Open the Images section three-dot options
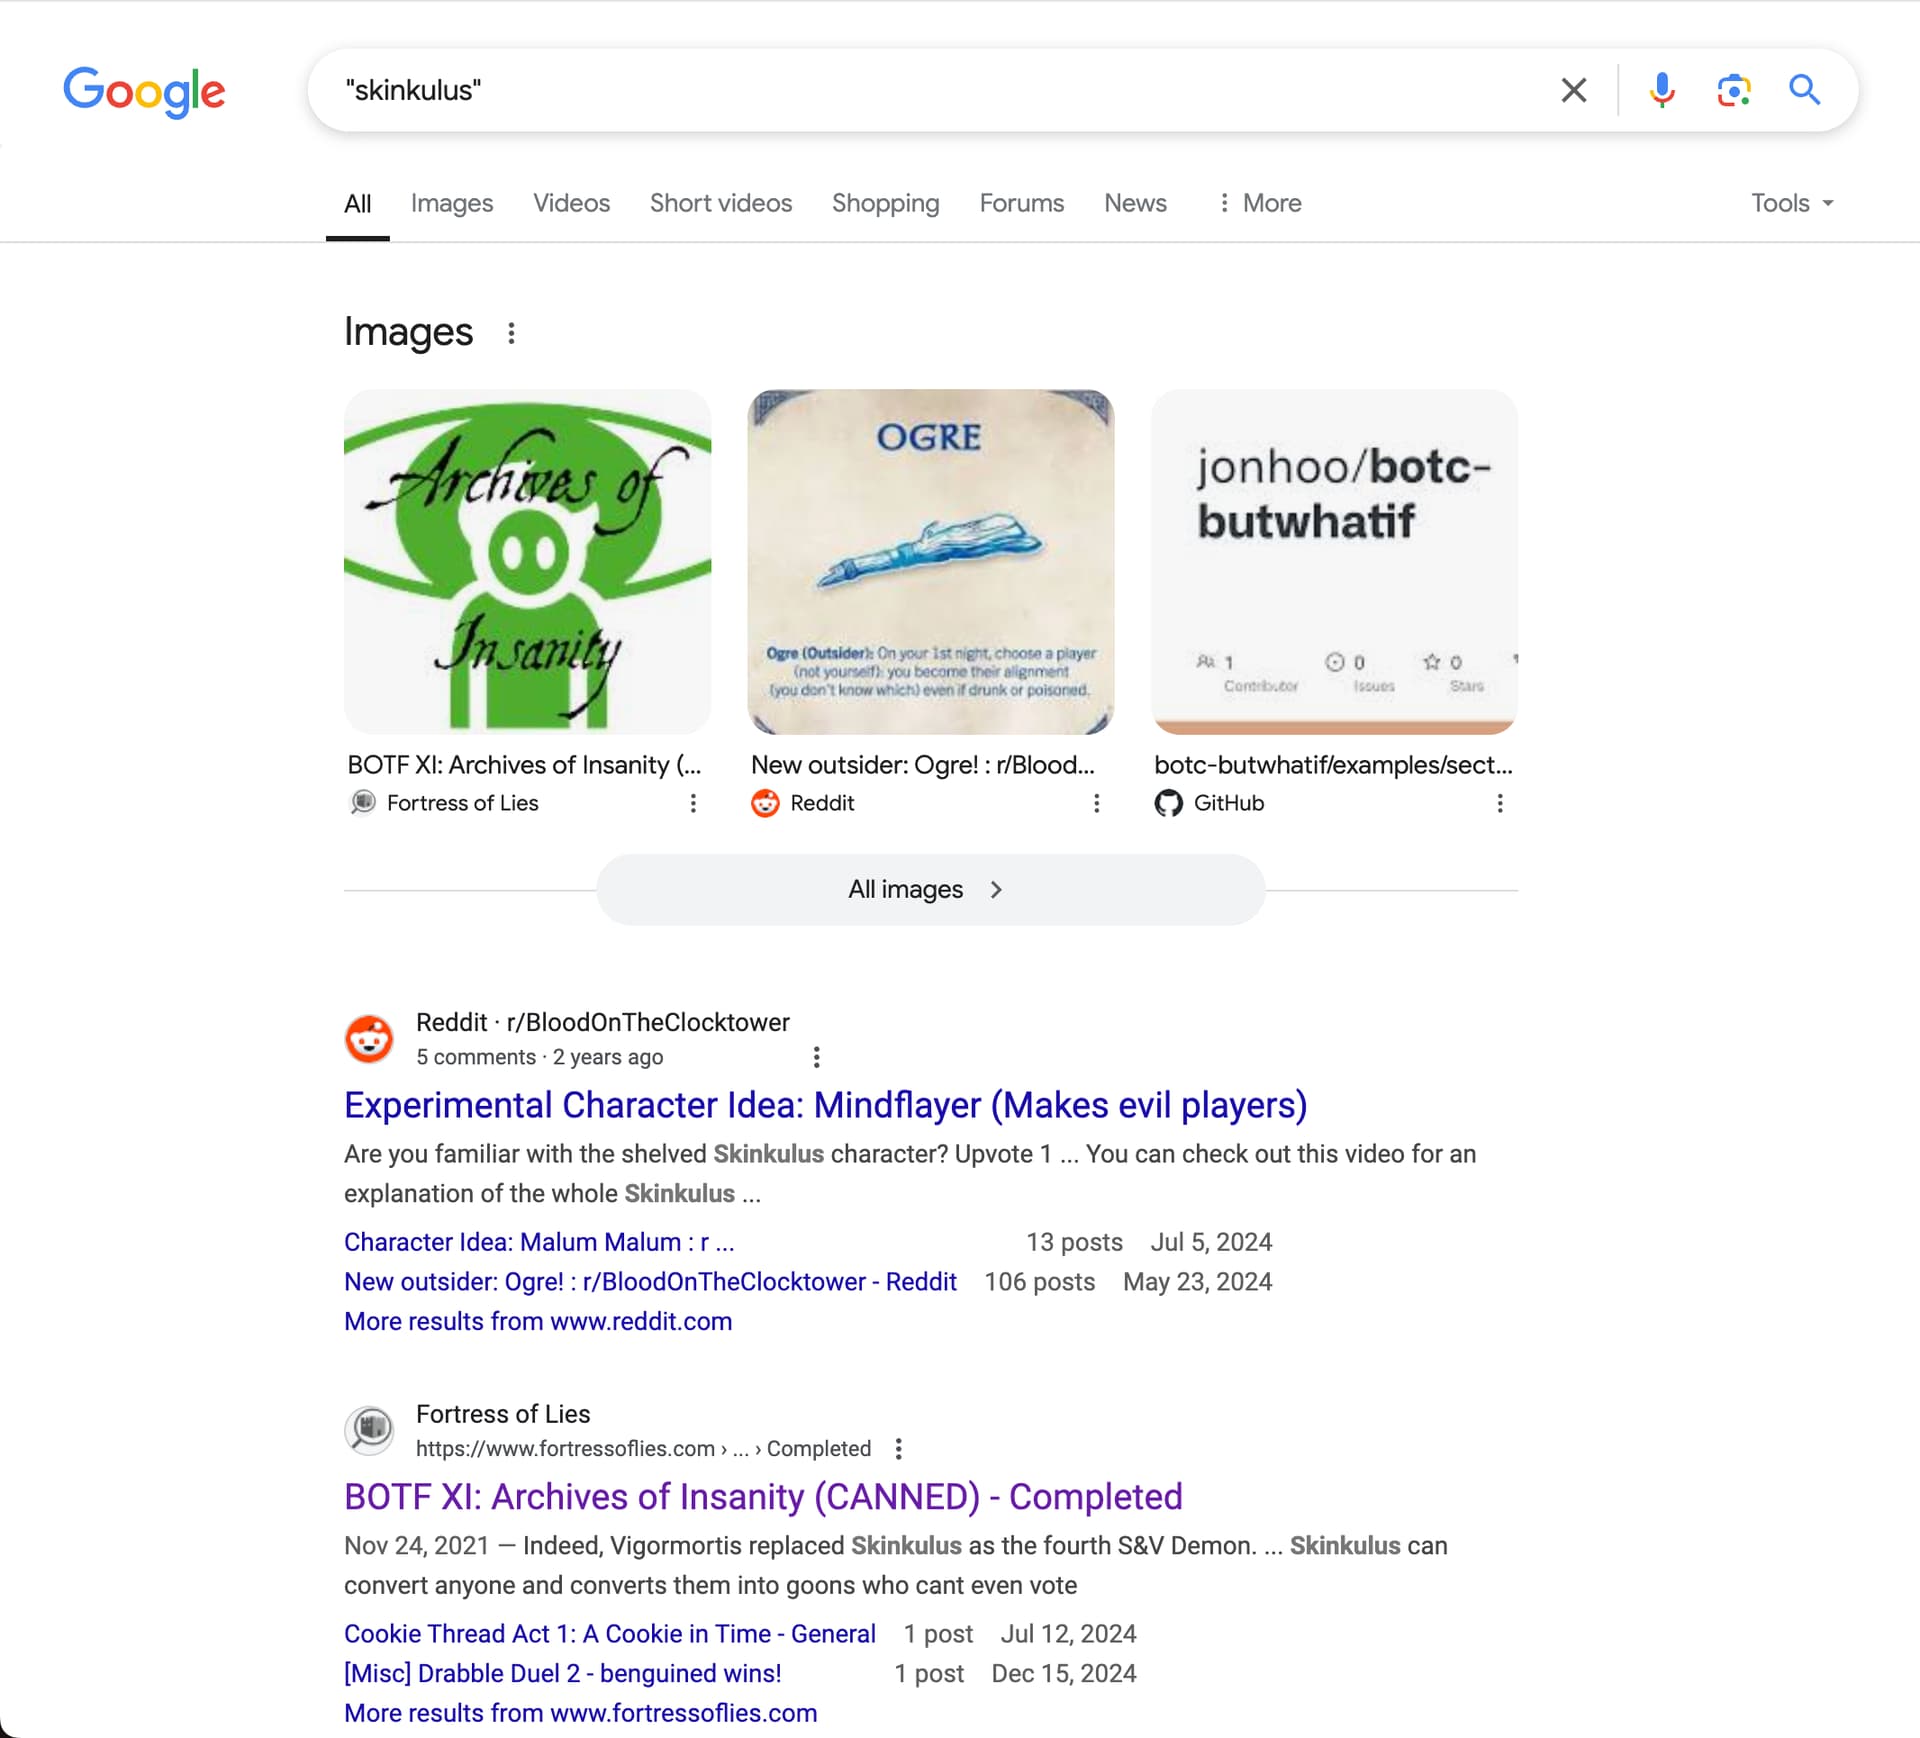 [x=511, y=333]
